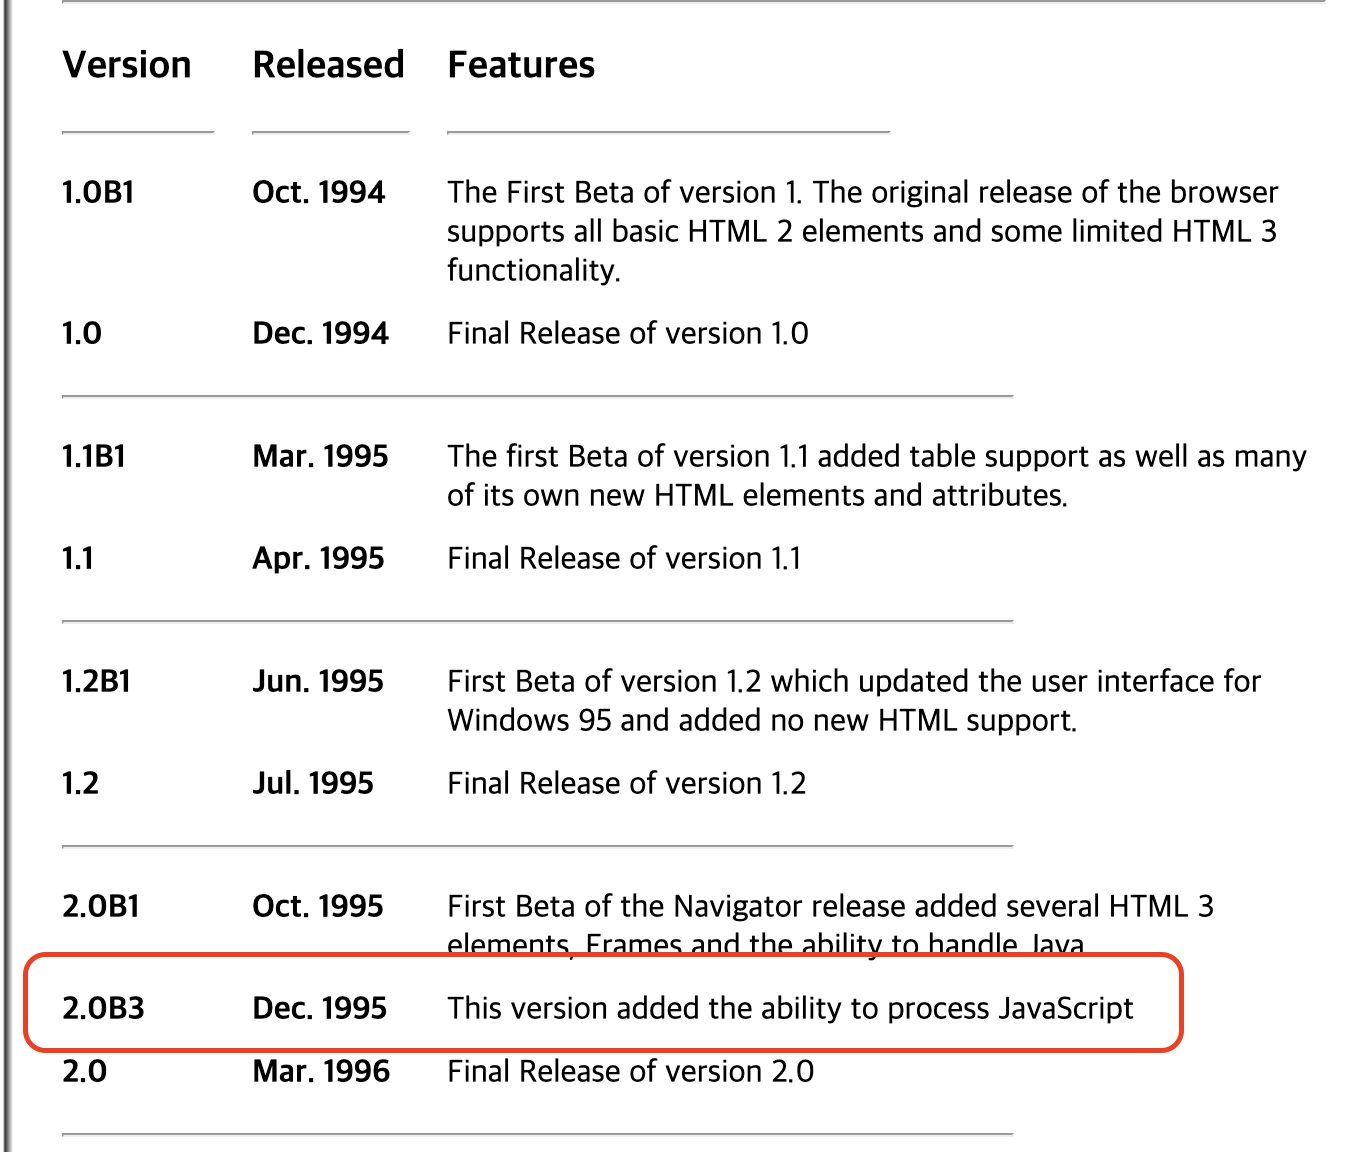The height and width of the screenshot is (1152, 1370).
Task: Click the highlighted 2.0B3 version cell
Action: [x=103, y=1008]
